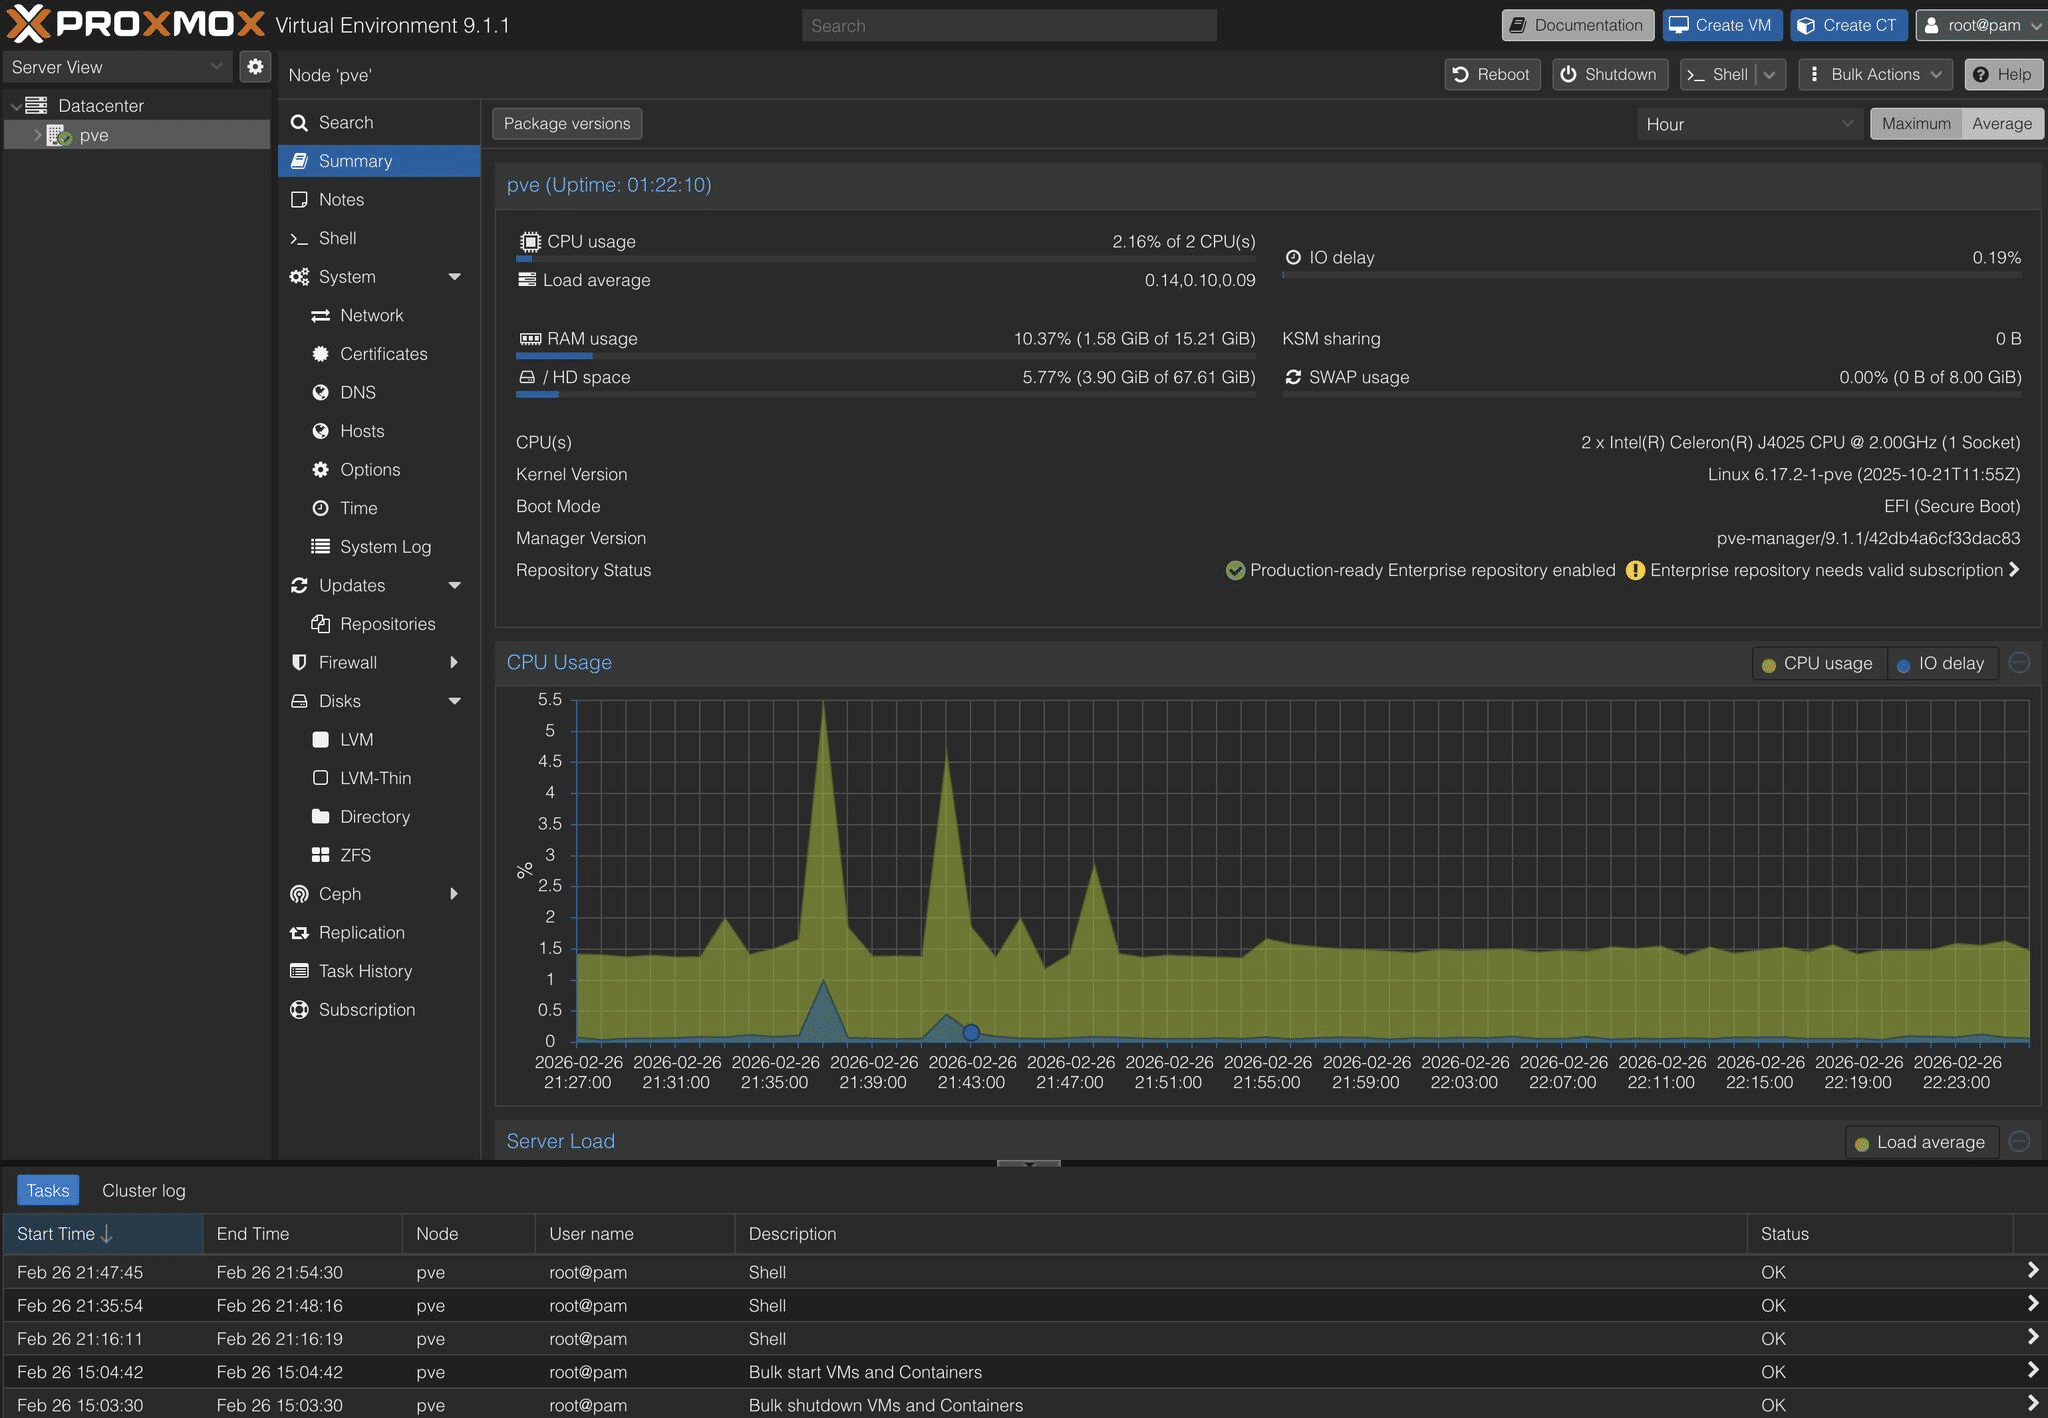Click the Network arrows icon
This screenshot has width=2048, height=1418.
click(320, 315)
